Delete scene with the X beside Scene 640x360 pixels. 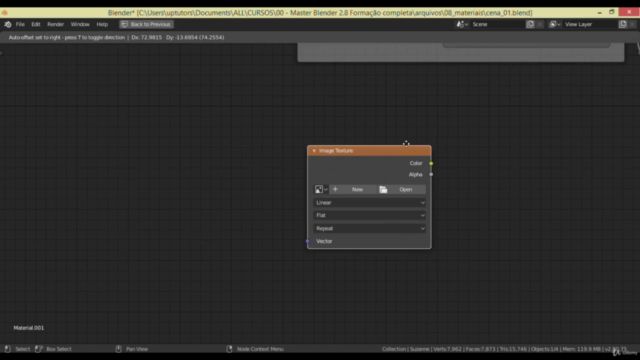(540, 24)
